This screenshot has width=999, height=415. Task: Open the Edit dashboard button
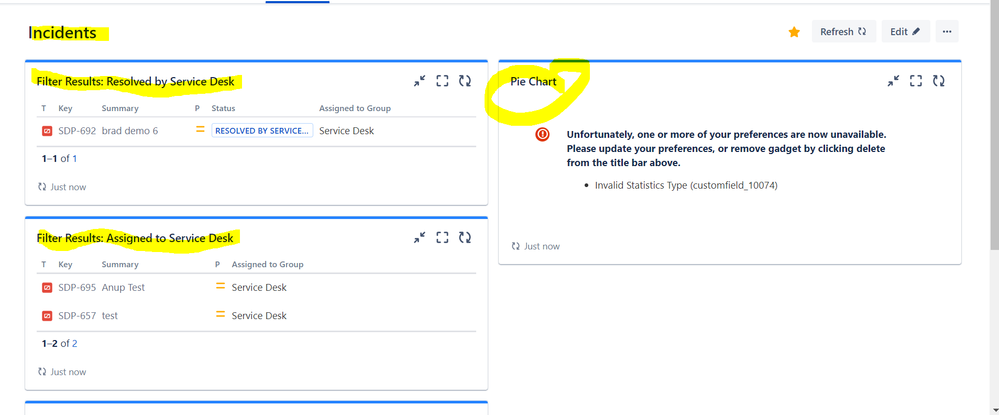tap(905, 32)
